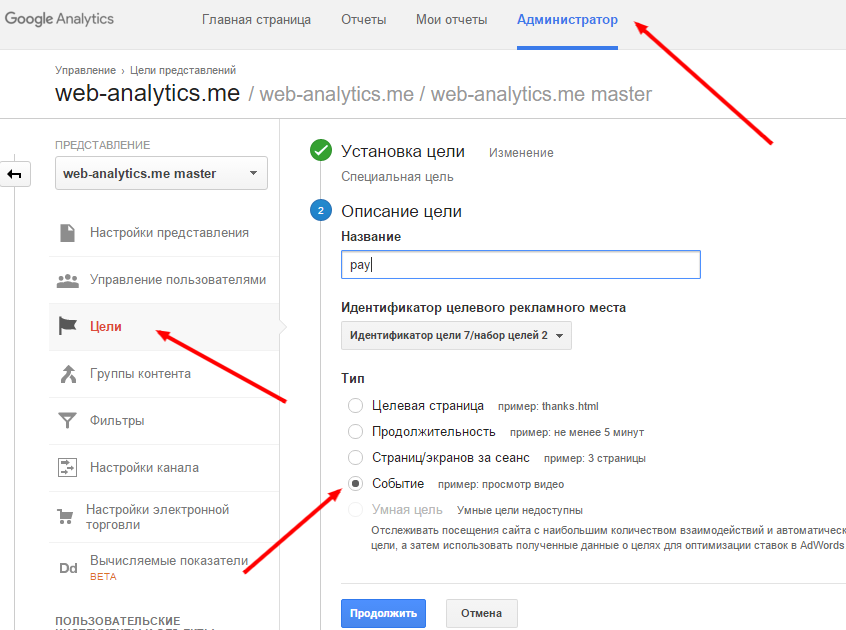Select the Событие radio button
This screenshot has width=846, height=630.
click(x=355, y=484)
